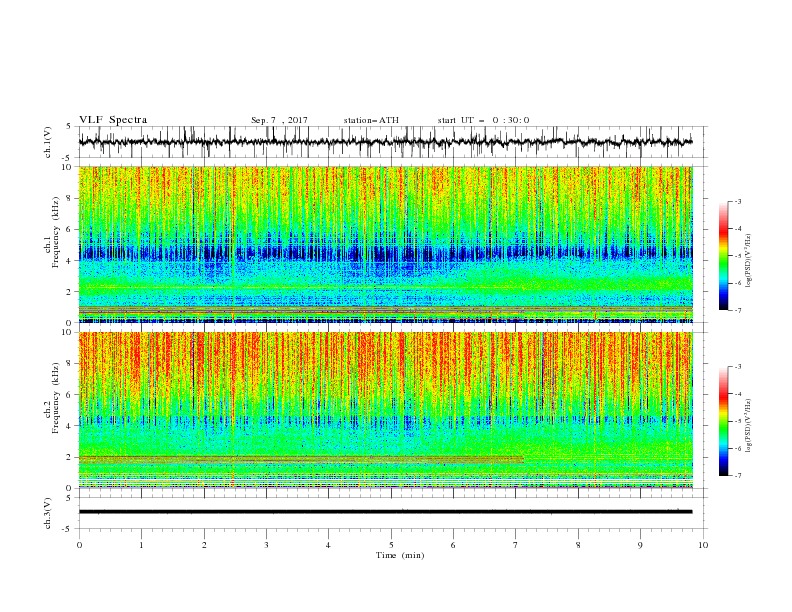Click time axis tick label "9"
Screen dimensions: 792x612
pyautogui.click(x=640, y=545)
